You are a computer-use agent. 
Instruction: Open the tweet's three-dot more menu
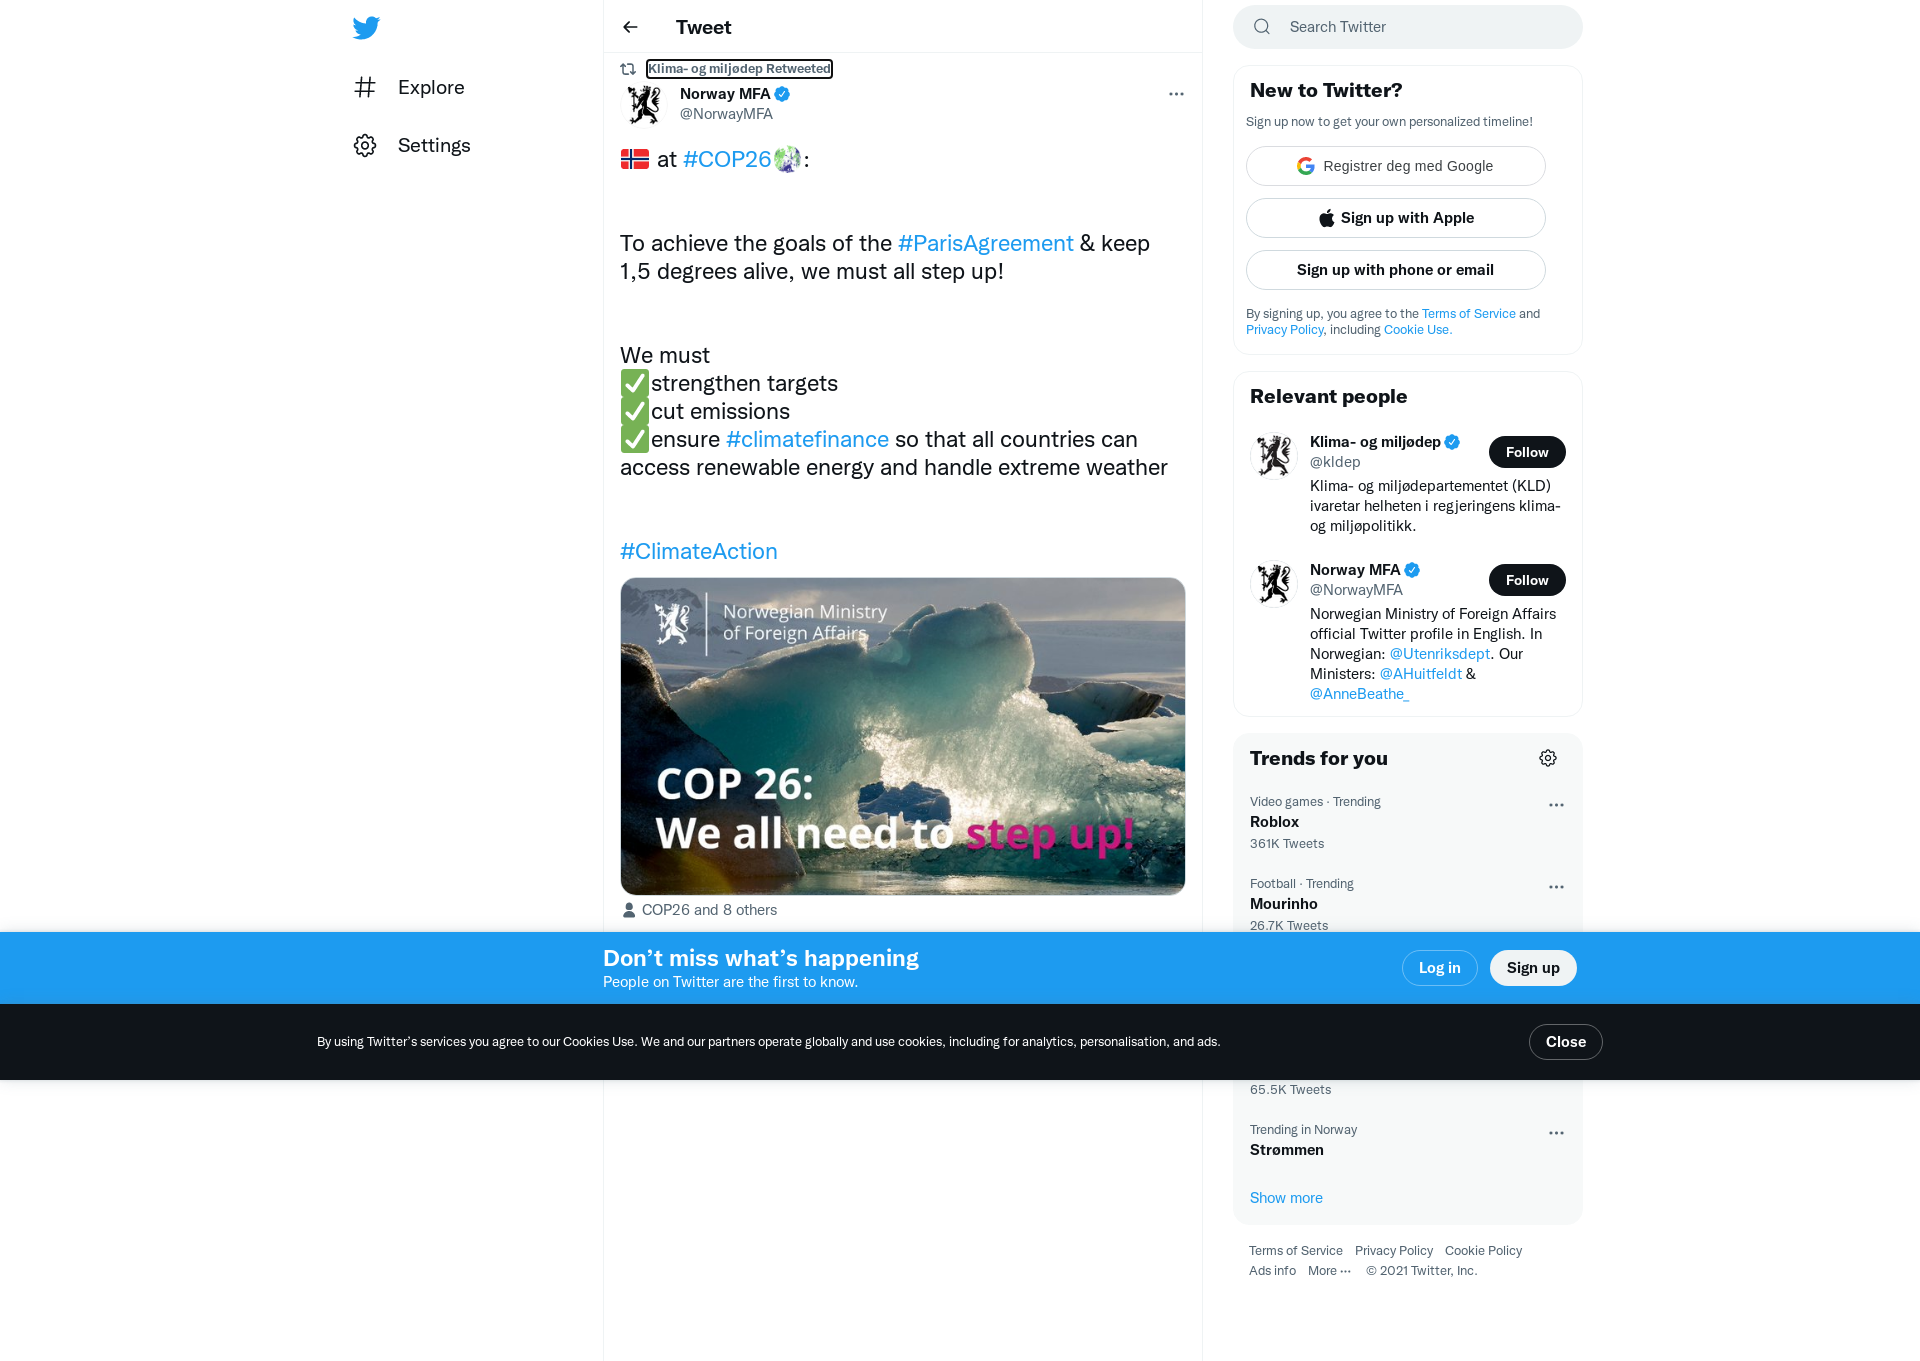(1176, 94)
